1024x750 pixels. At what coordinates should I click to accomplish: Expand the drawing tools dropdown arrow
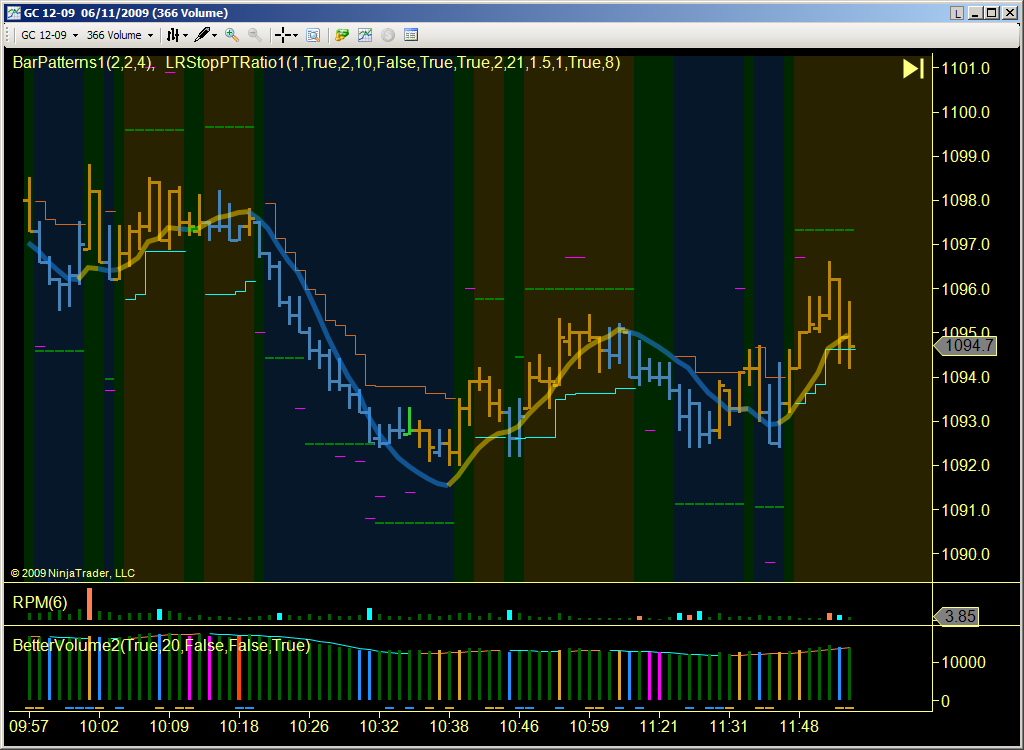pos(214,35)
